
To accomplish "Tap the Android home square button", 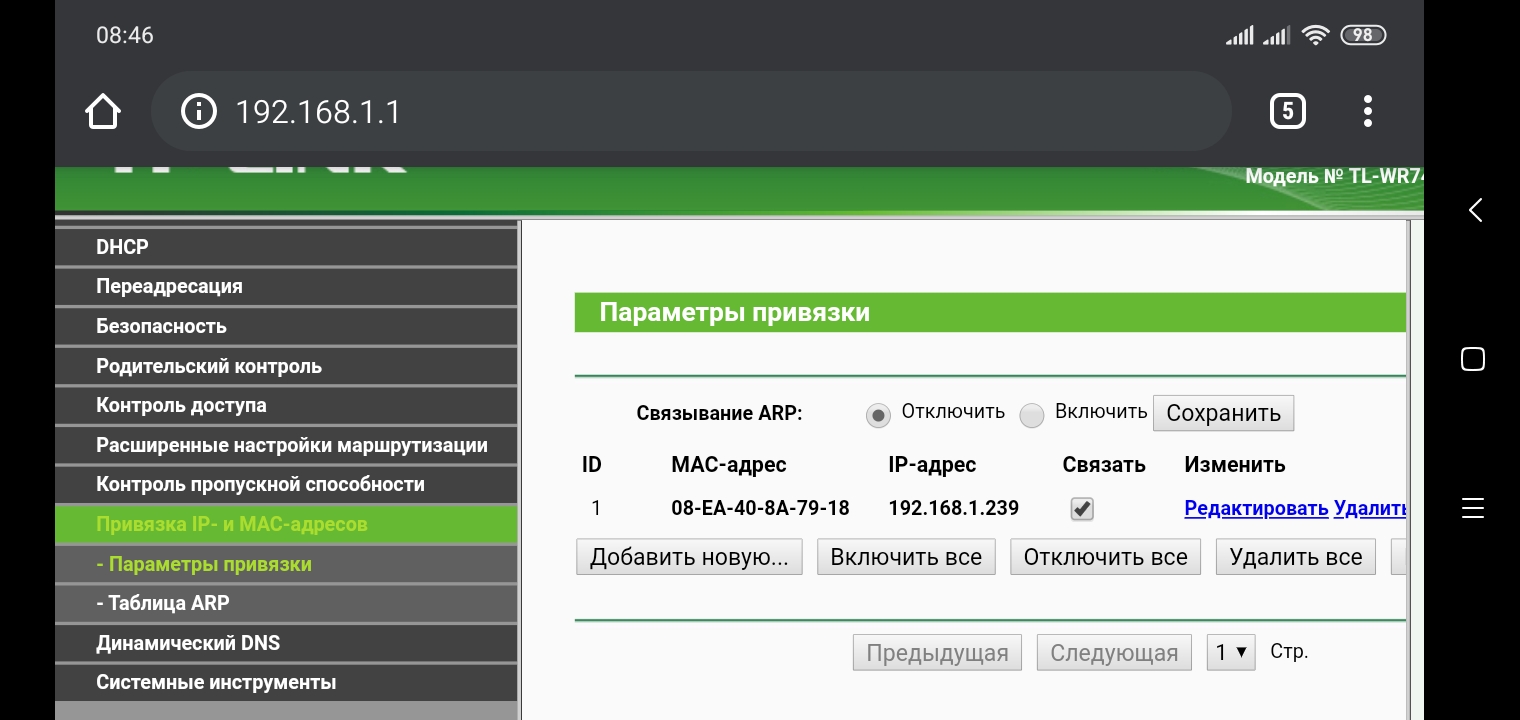I will click(x=1472, y=359).
